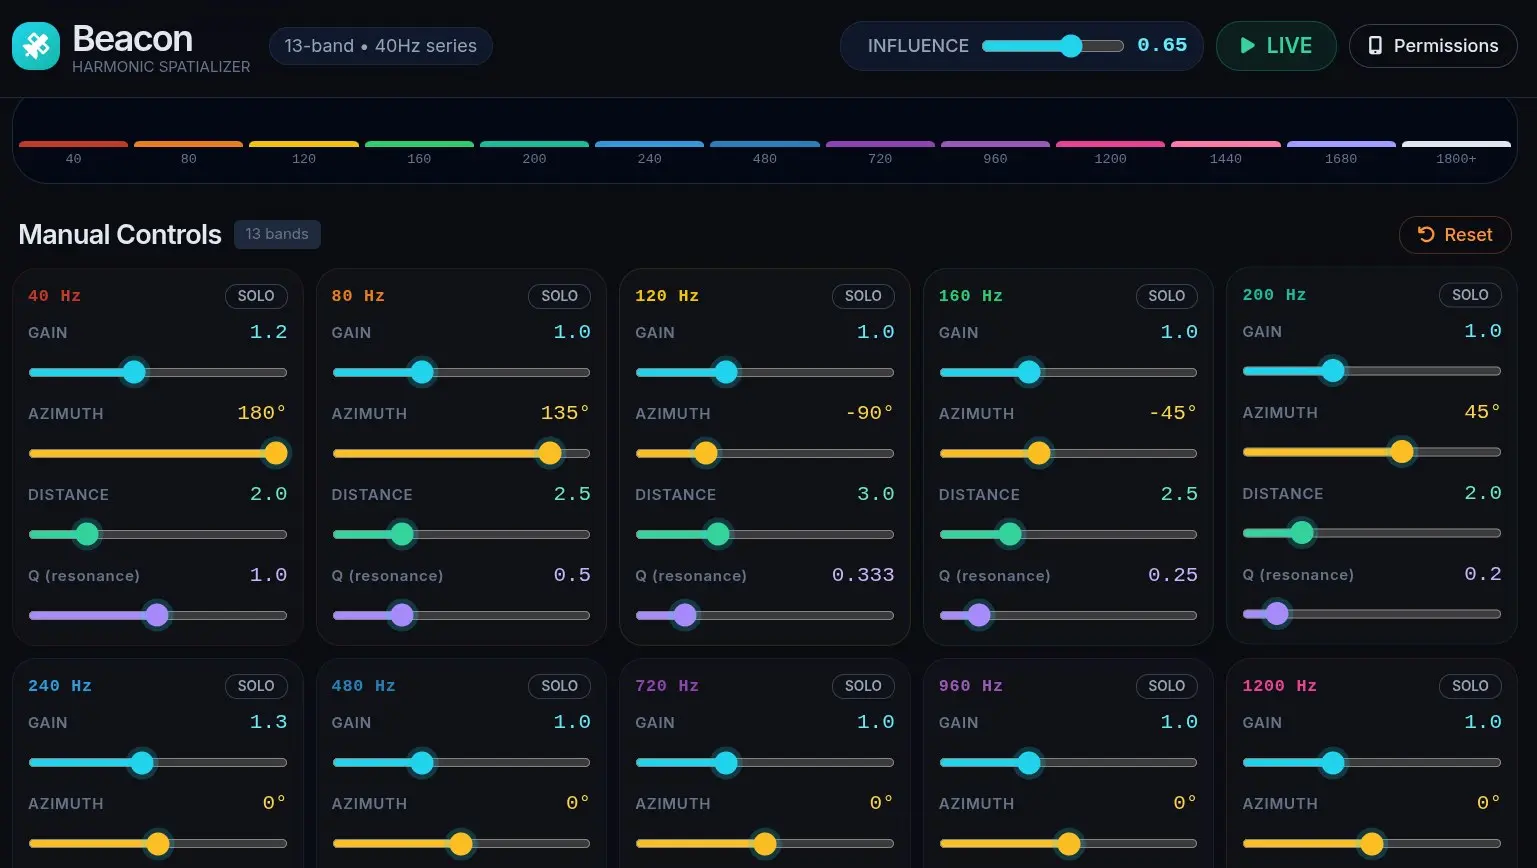Click the 80 Hz azimuth value 135°
The image size is (1537, 868).
565,413
